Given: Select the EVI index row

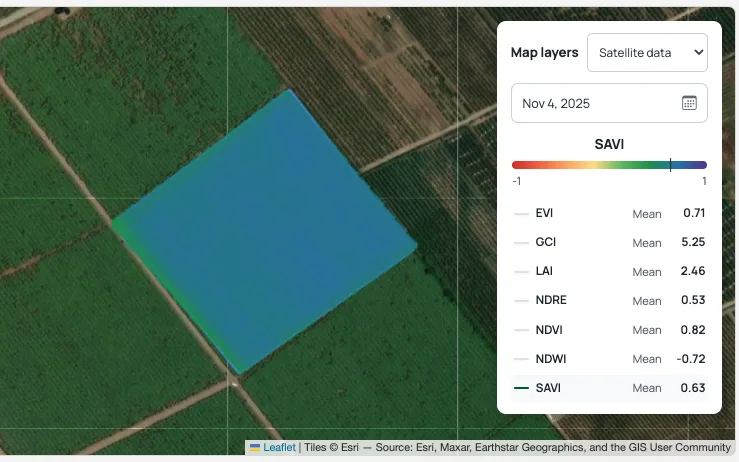Looking at the screenshot, I should point(609,213).
